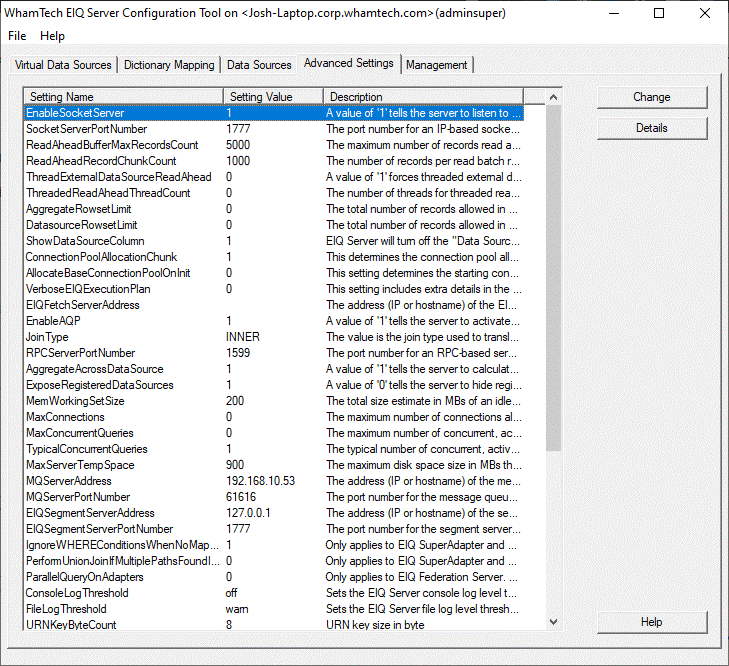The image size is (729, 666).
Task: Select the ShowDataSourceColumn setting
Action: coord(274,241)
